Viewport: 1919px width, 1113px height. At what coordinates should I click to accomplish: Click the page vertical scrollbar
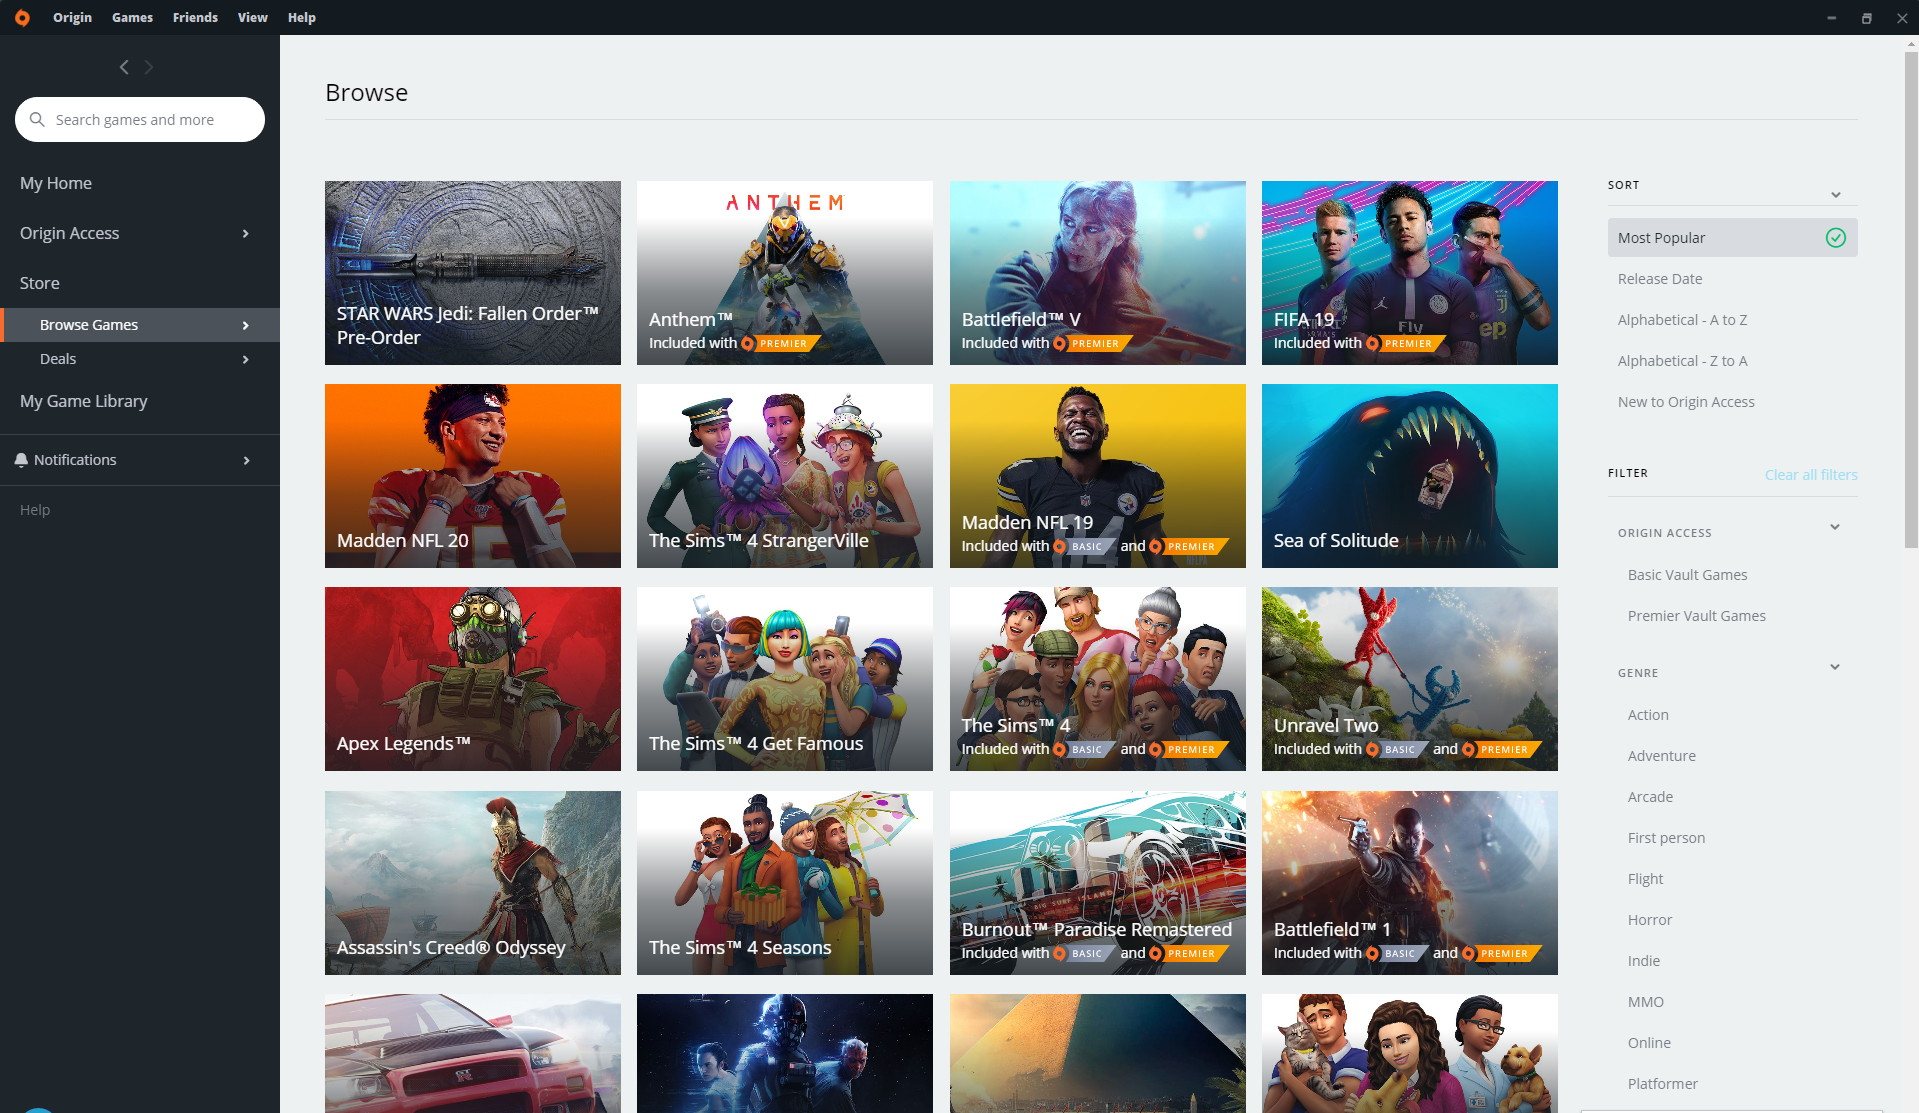coord(1910,300)
